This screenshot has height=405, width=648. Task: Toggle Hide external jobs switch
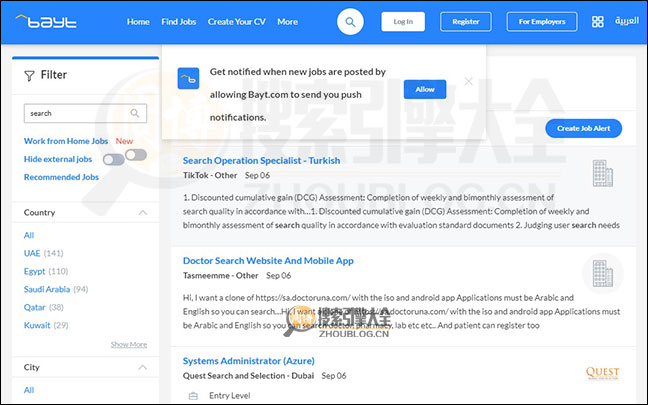(x=125, y=159)
